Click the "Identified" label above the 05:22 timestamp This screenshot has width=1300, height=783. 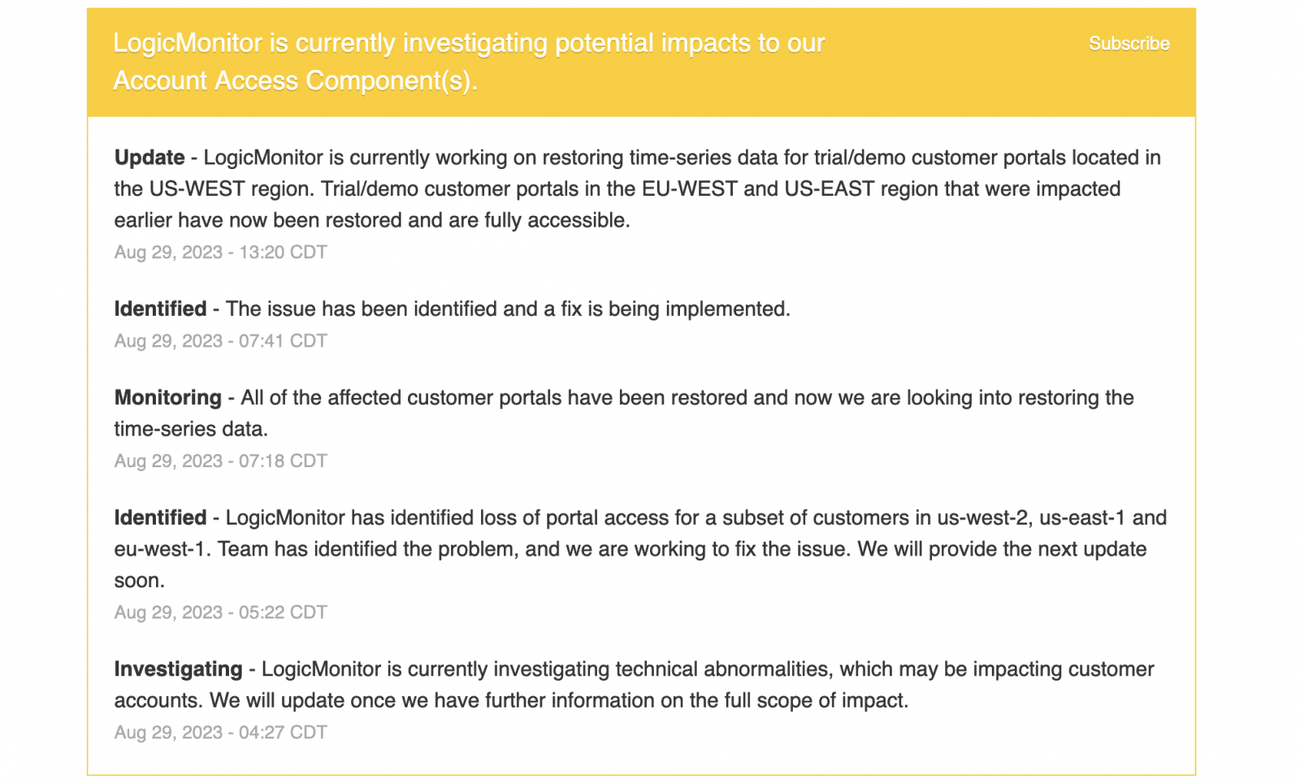coord(160,518)
